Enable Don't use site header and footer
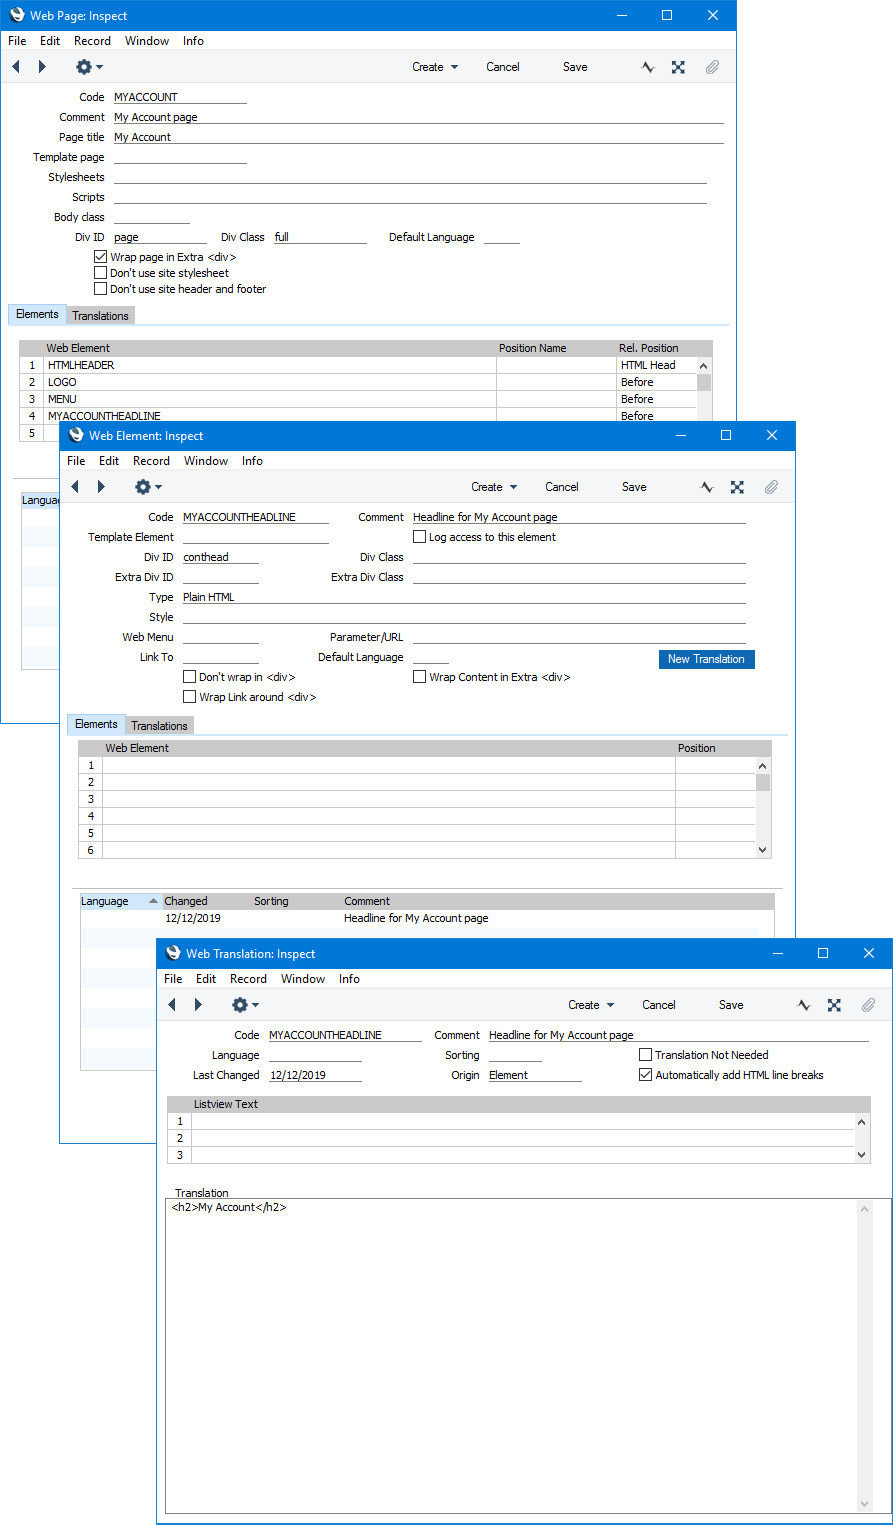The image size is (893, 1525). coord(100,289)
